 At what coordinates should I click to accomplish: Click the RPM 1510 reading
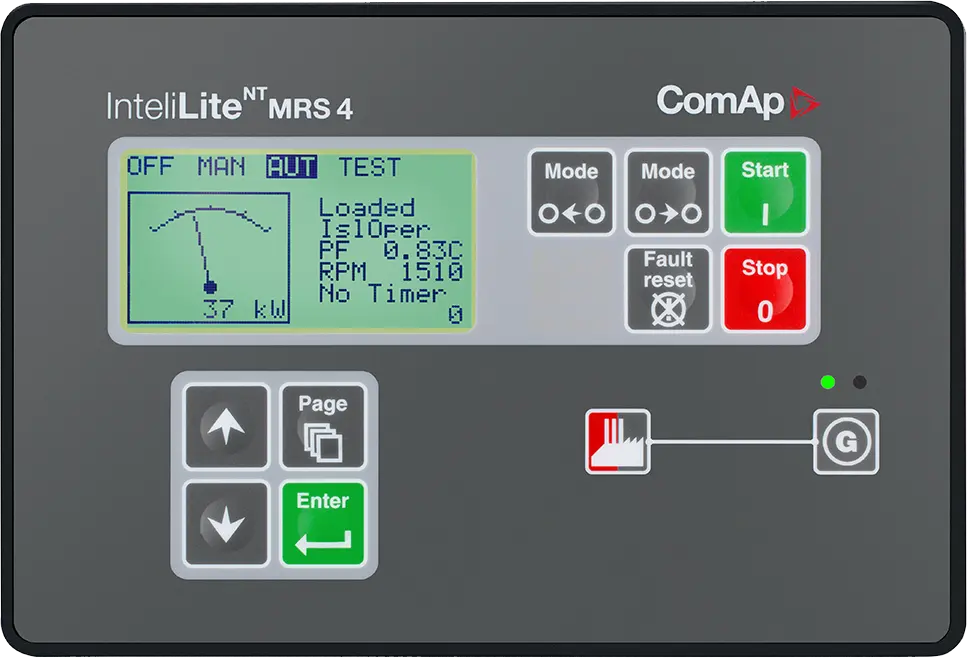[x=390, y=272]
